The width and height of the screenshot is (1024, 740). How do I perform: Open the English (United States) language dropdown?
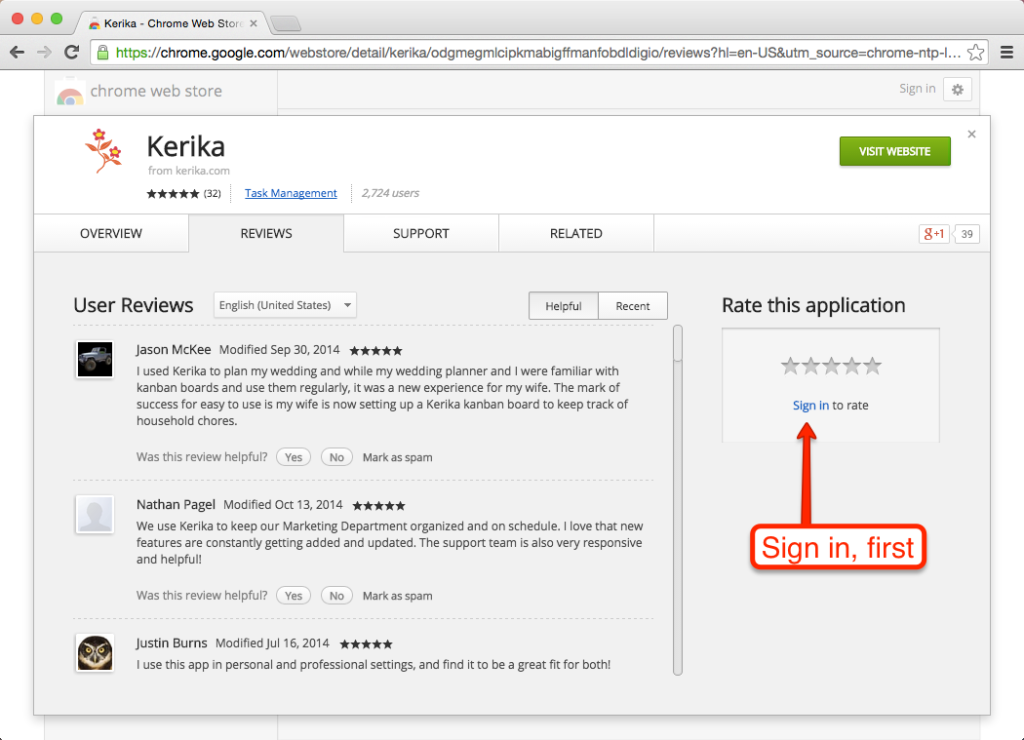[x=285, y=305]
